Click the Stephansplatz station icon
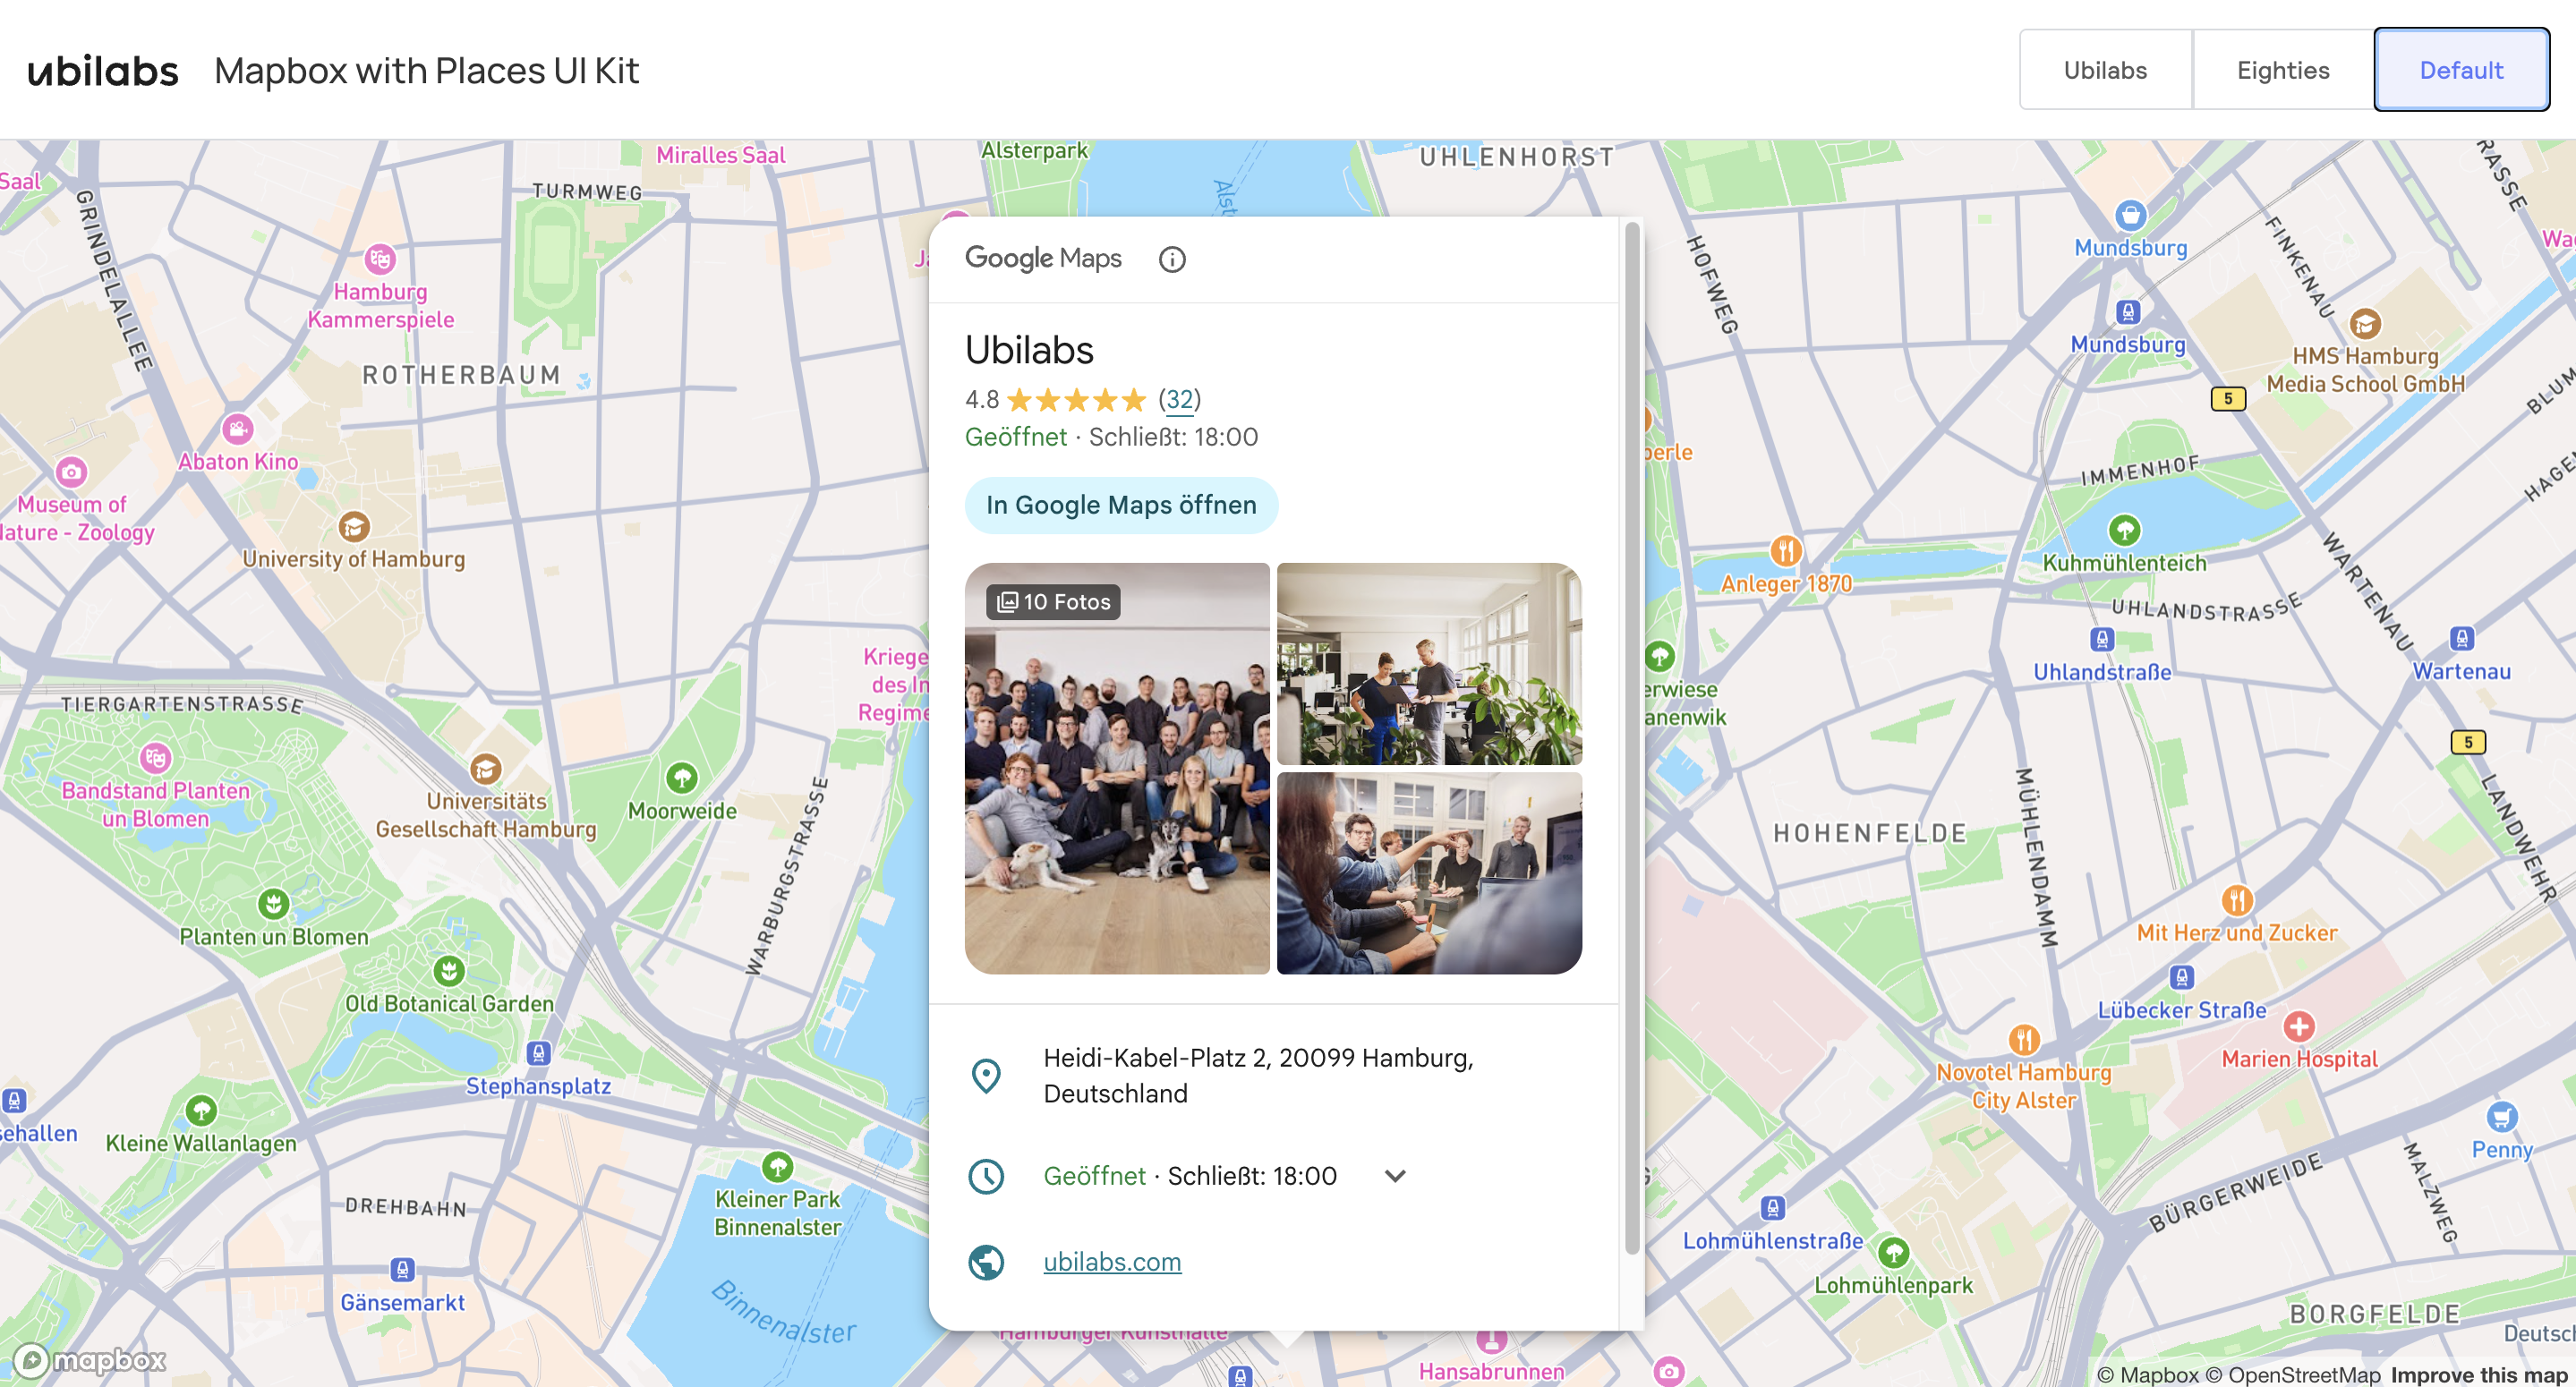Image resolution: width=2576 pixels, height=1387 pixels. [x=538, y=1053]
